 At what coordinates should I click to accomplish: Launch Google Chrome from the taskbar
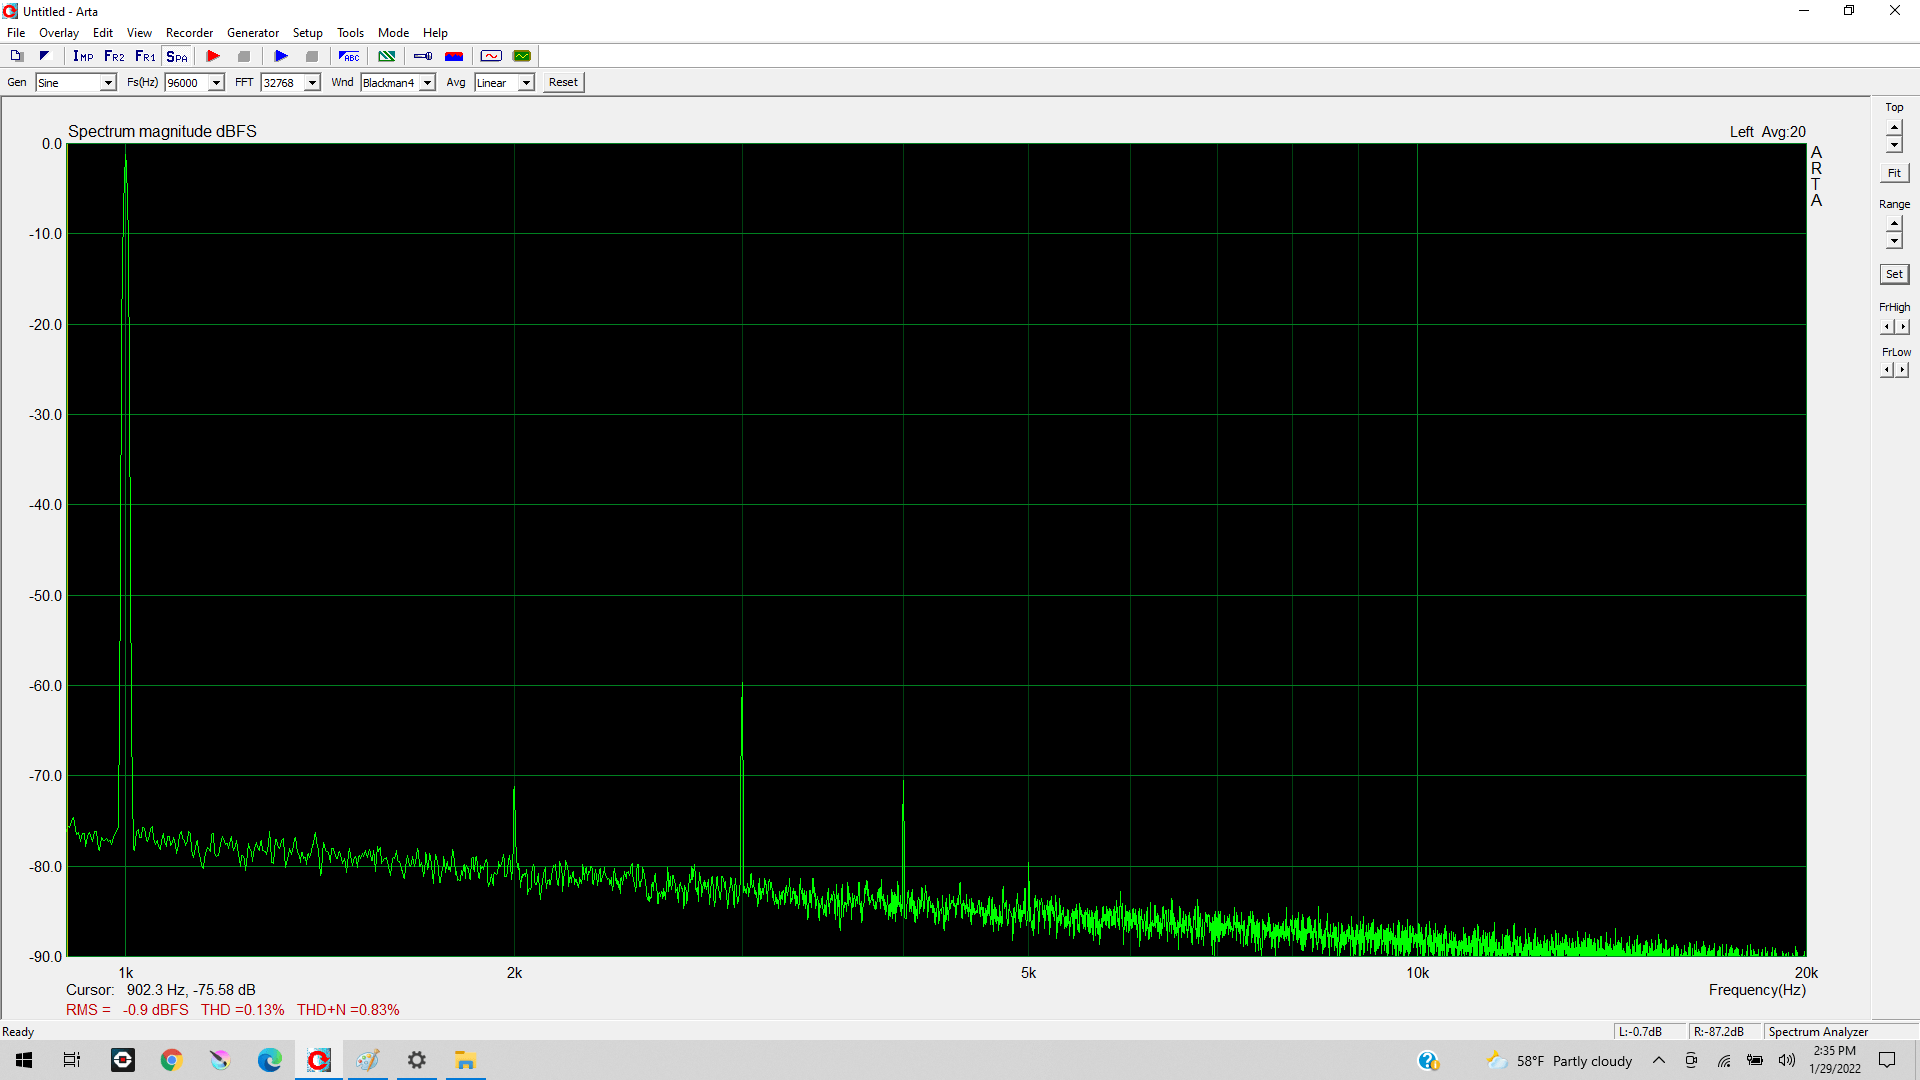coord(171,1060)
